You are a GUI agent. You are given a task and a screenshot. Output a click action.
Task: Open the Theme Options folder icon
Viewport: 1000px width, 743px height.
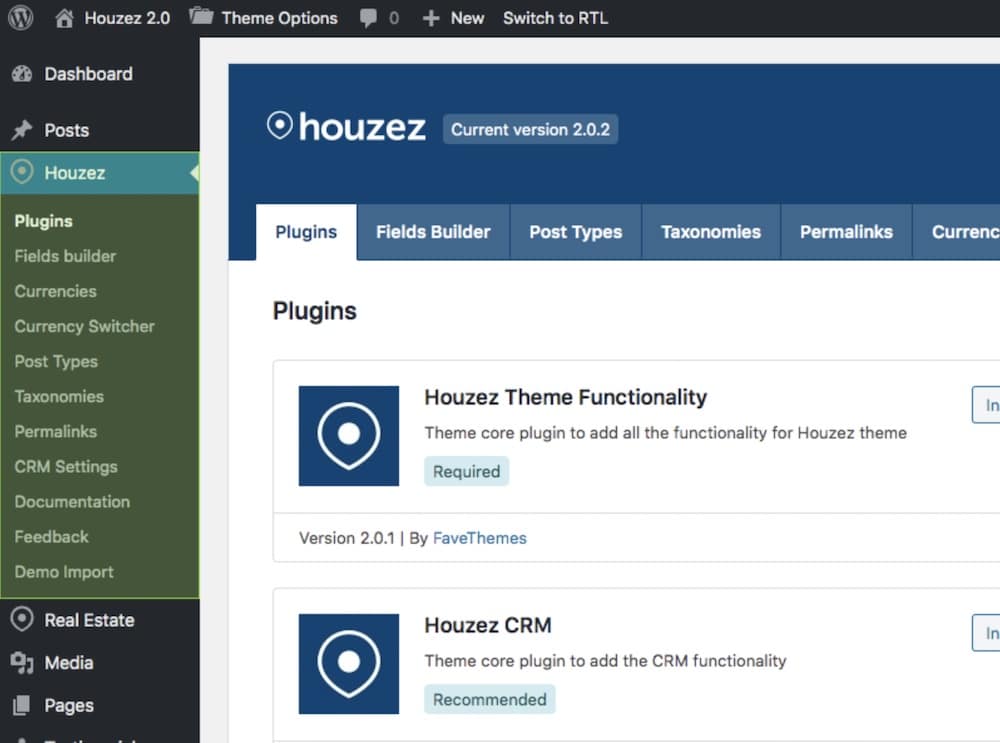[202, 17]
